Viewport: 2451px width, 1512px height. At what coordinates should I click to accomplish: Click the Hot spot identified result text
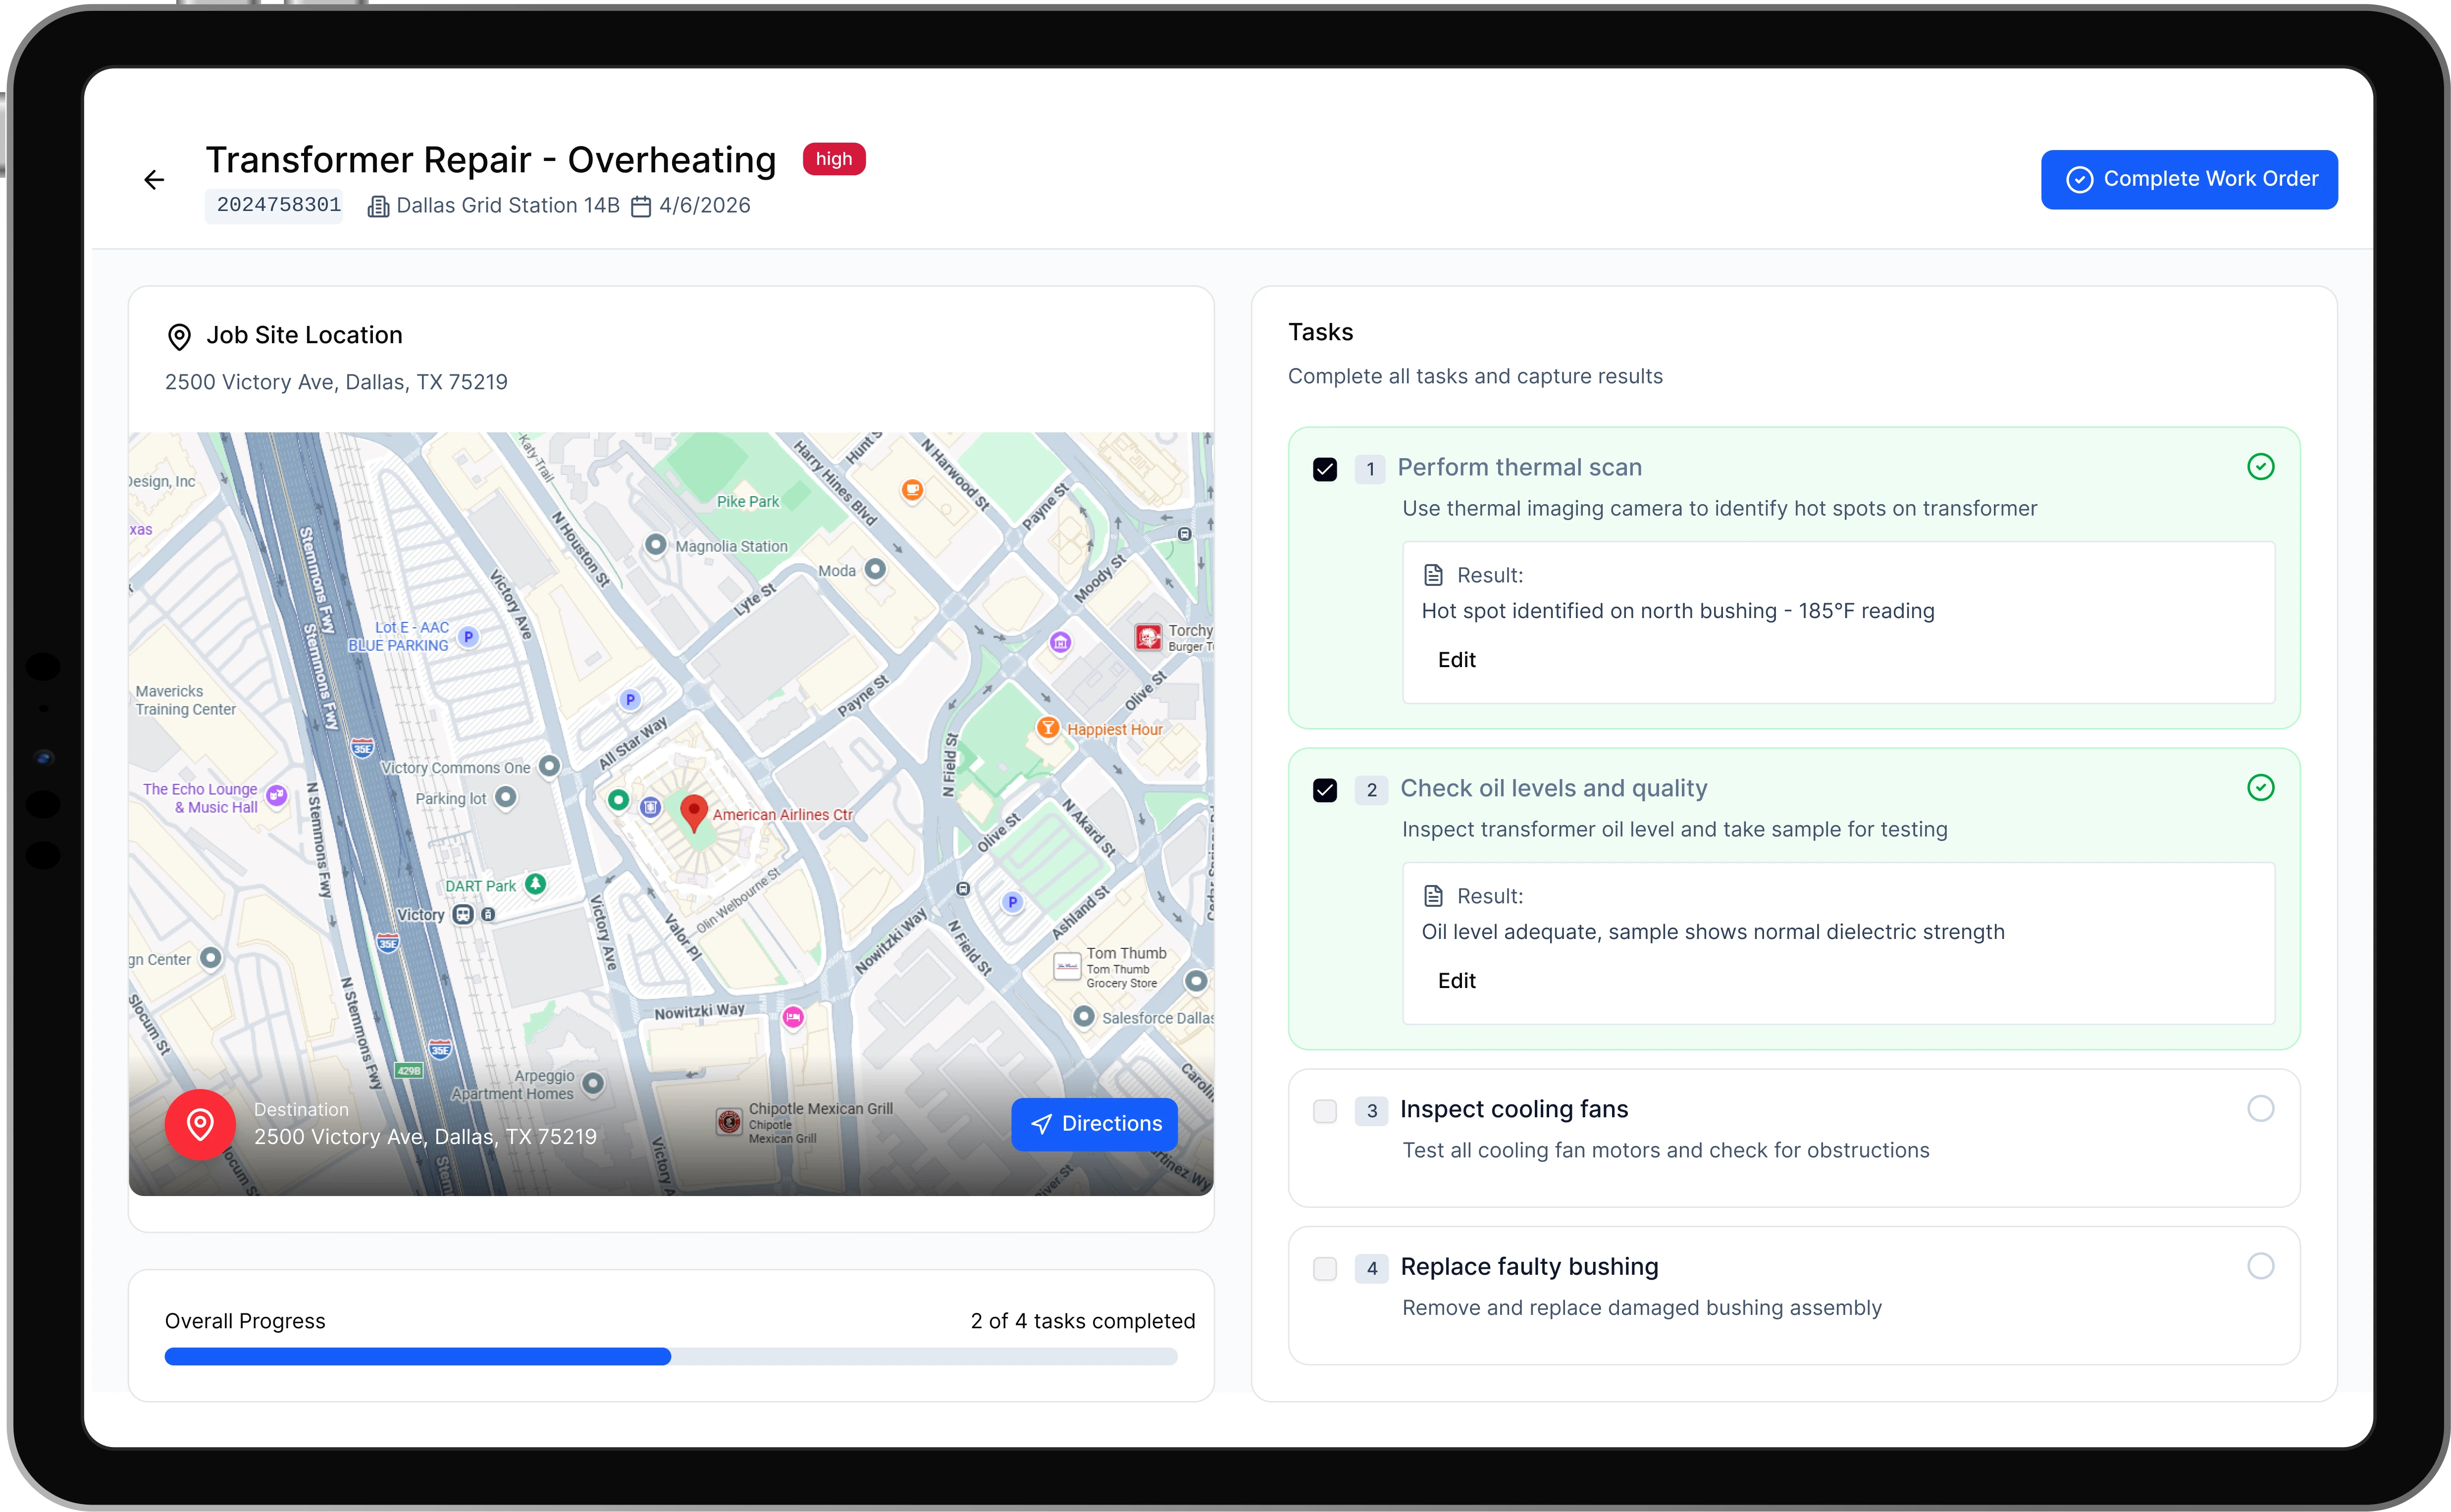click(x=1678, y=611)
